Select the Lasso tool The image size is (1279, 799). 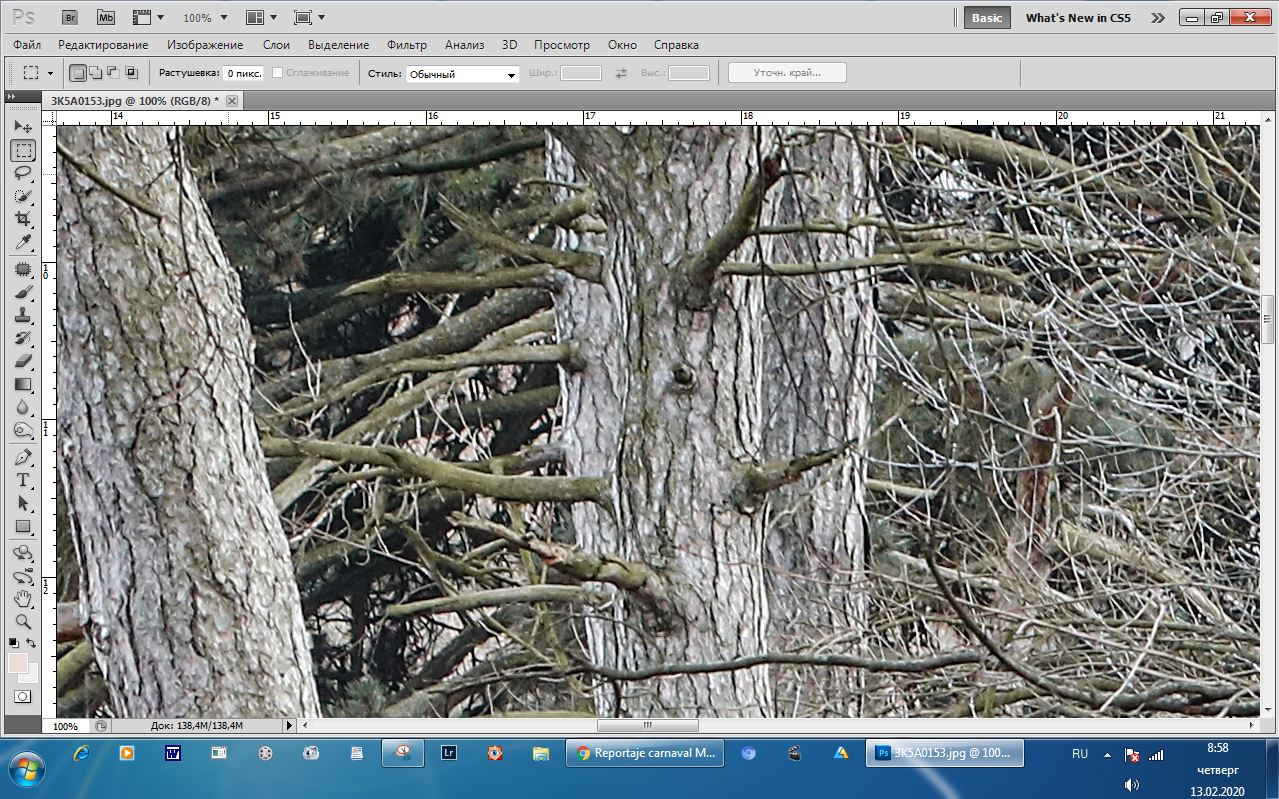tap(23, 174)
